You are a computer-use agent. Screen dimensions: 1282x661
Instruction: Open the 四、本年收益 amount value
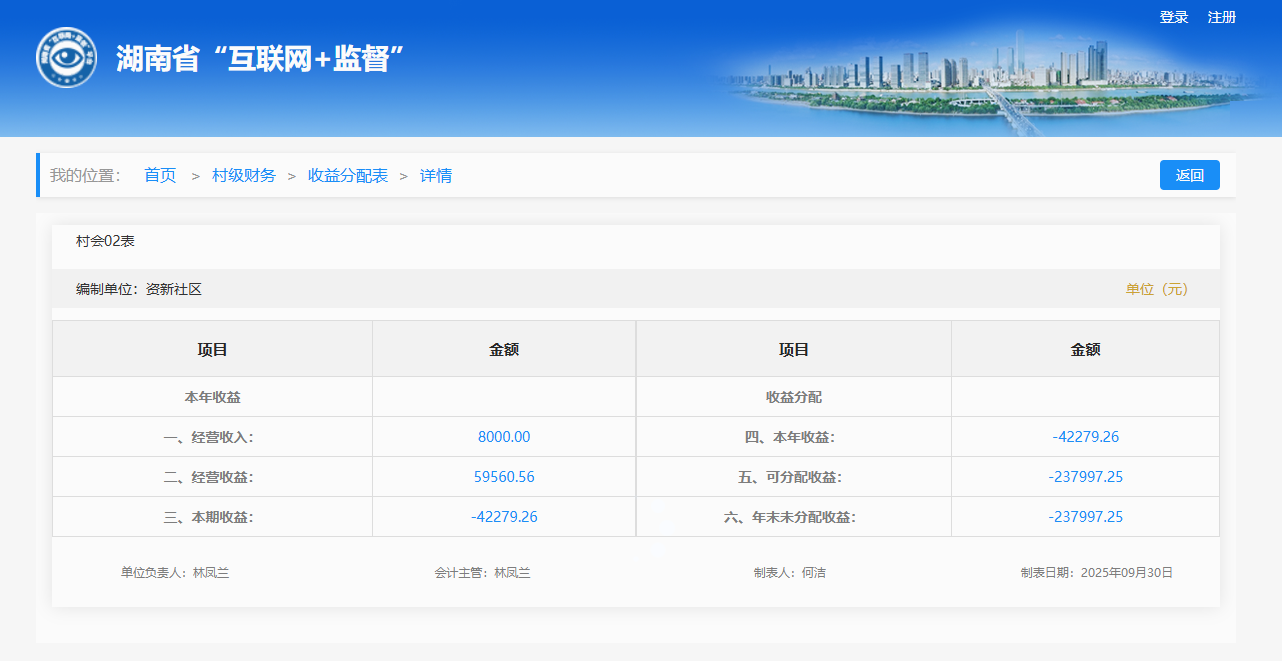[x=1085, y=437]
